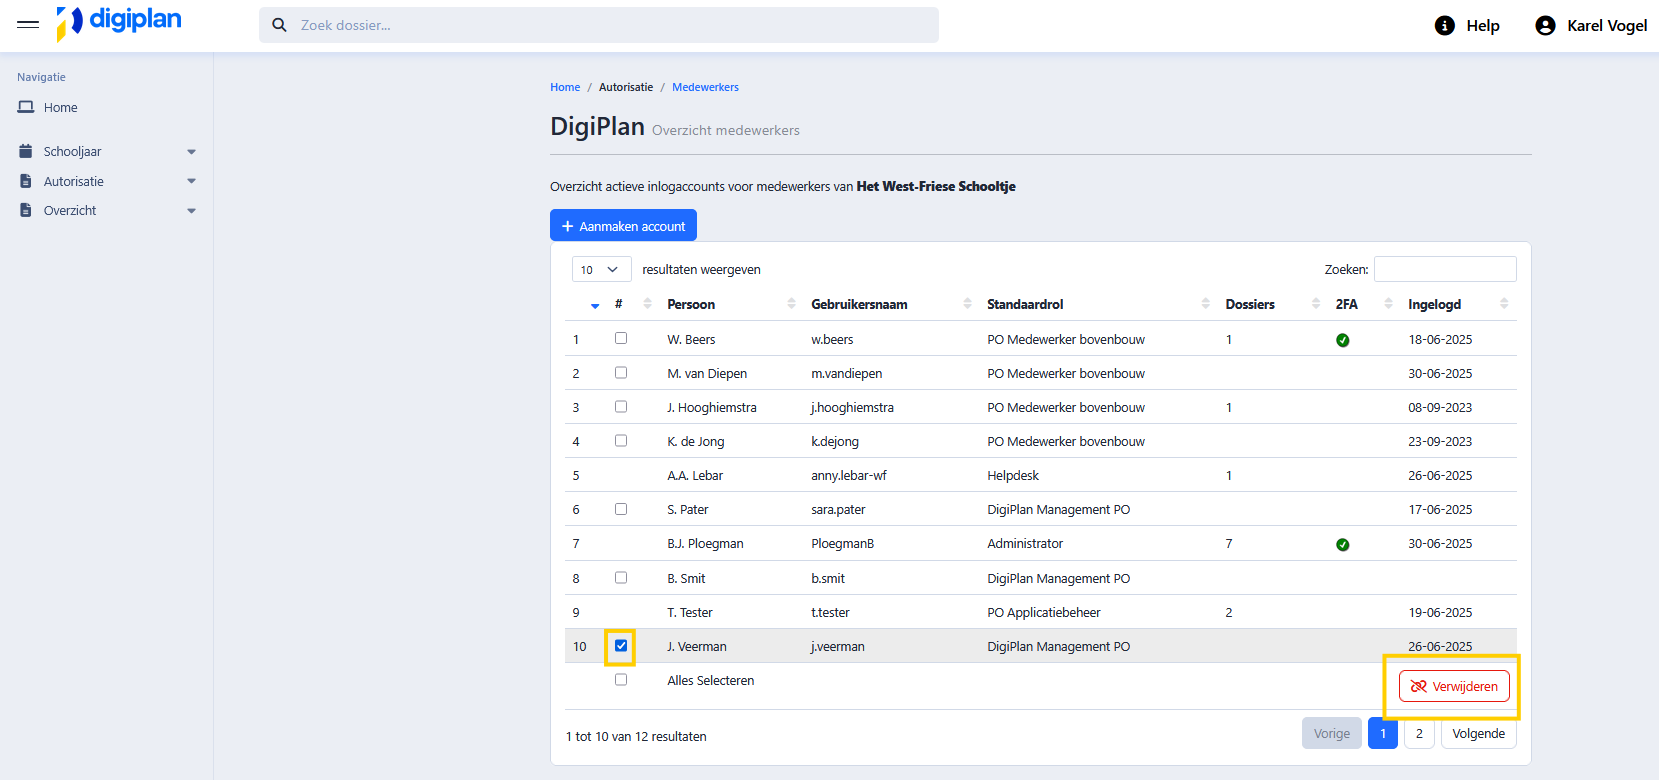Click the Schooljaar calendar icon
This screenshot has height=780, width=1659.
[x=26, y=151]
